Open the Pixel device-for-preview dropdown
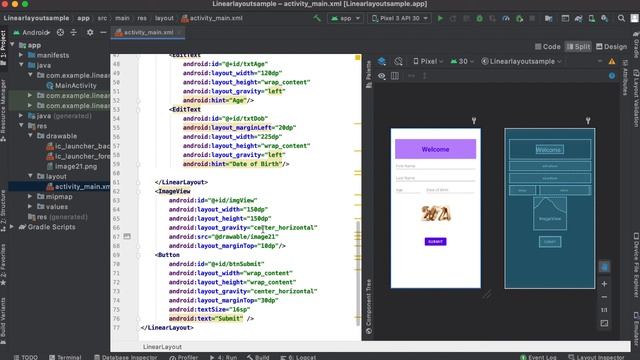 pos(428,61)
